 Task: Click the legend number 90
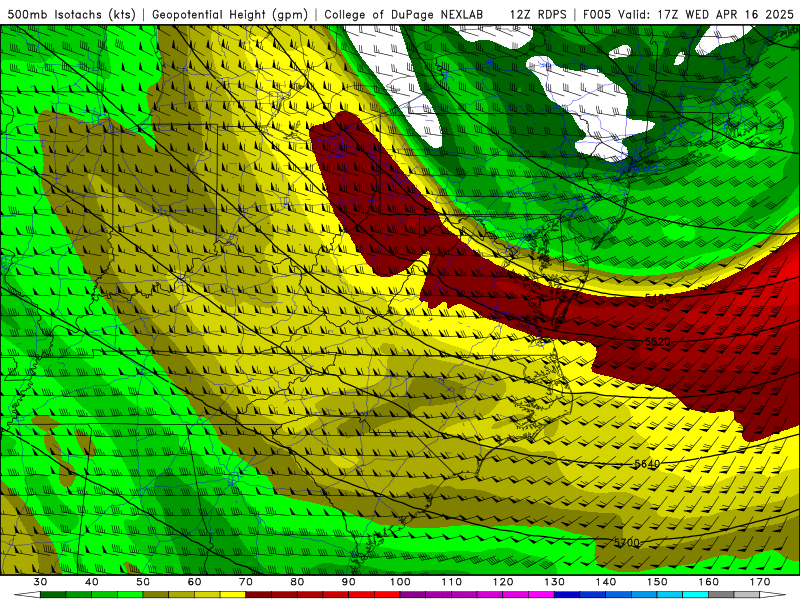[x=349, y=582]
